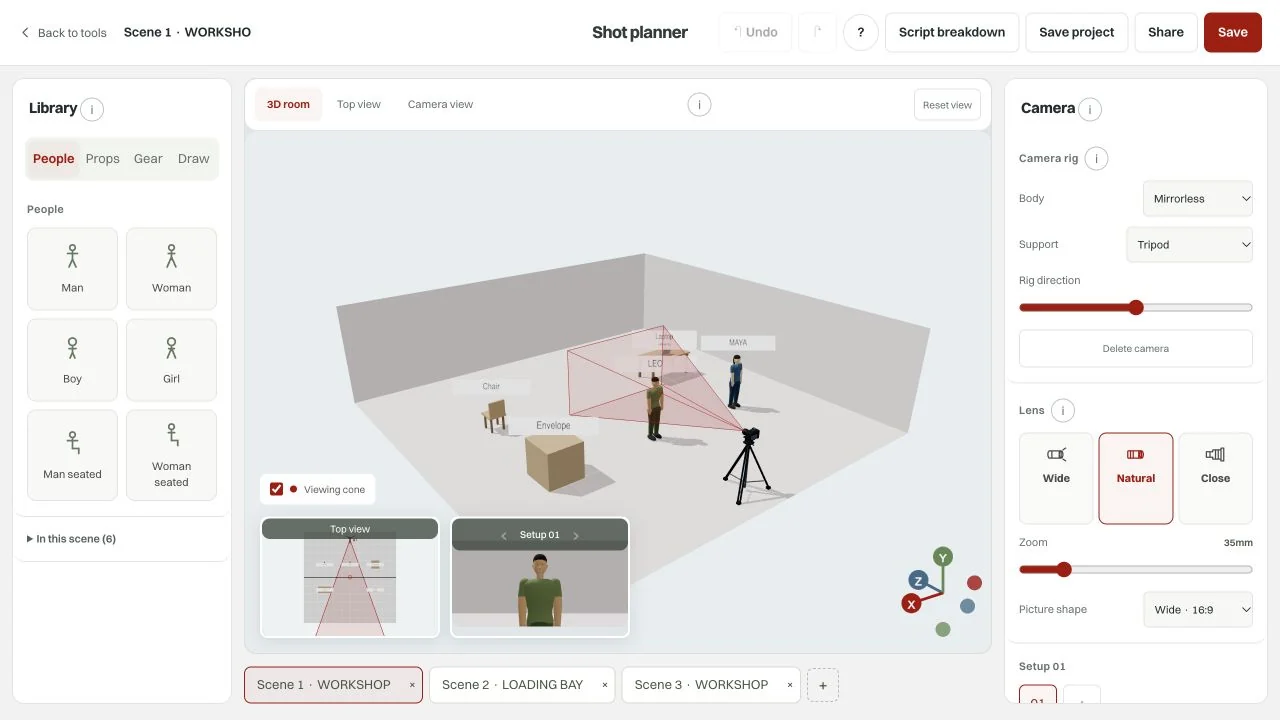Open the Body Mirrorless dropdown

click(x=1198, y=198)
